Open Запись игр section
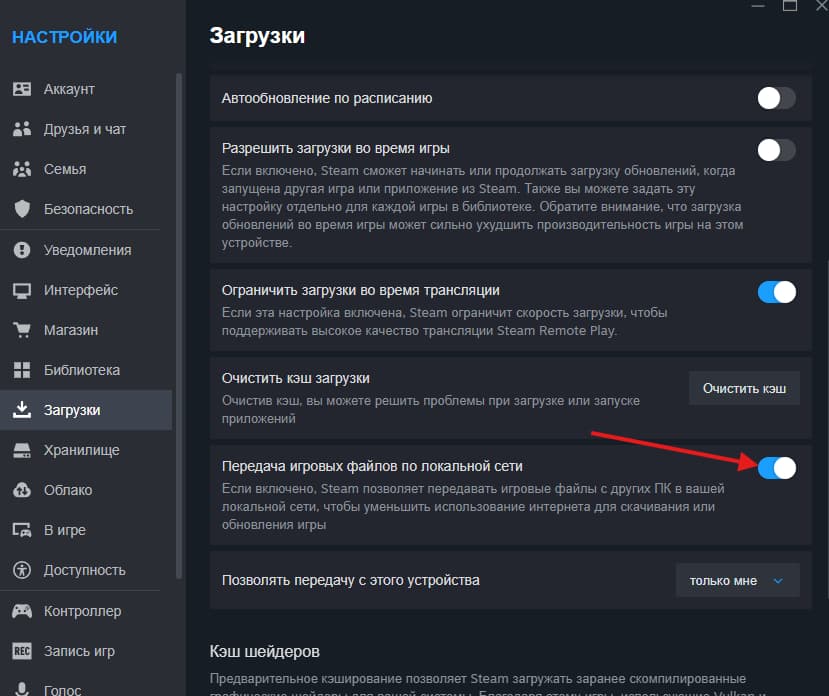This screenshot has height=696, width=829. tap(86, 651)
